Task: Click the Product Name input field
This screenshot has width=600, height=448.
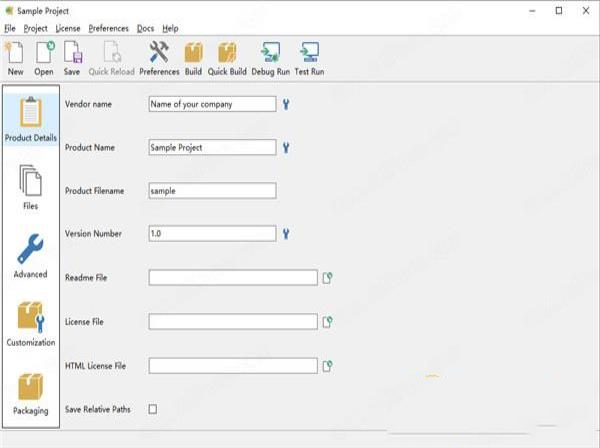Action: [212, 147]
